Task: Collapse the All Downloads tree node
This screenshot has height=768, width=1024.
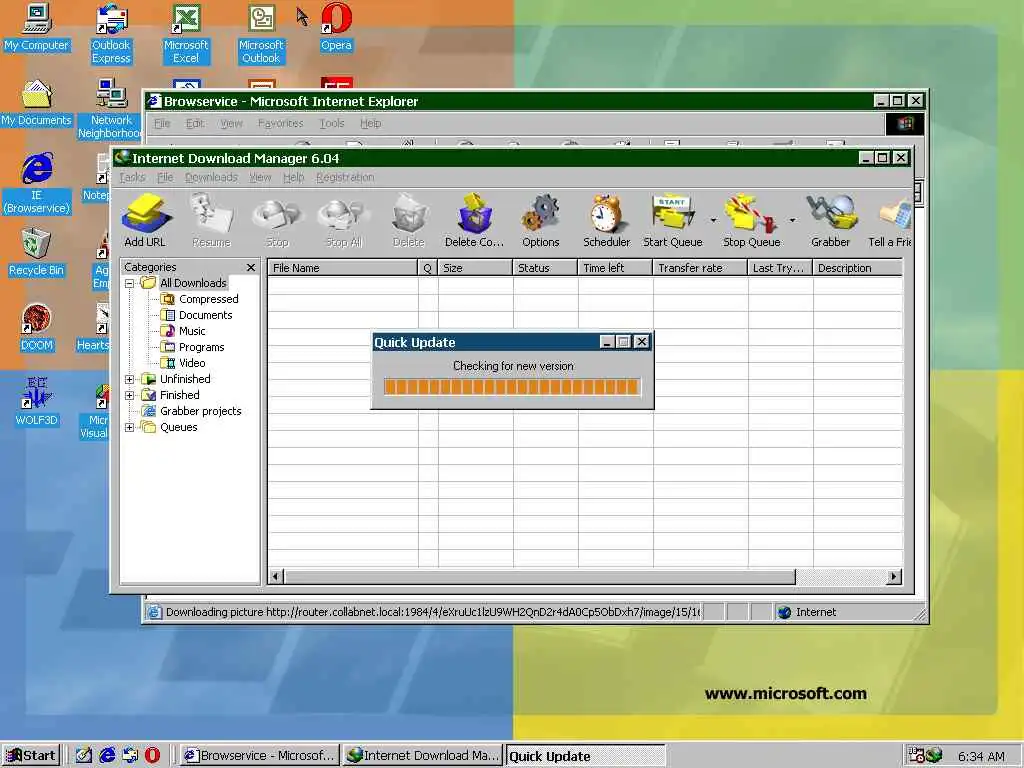Action: (x=129, y=283)
